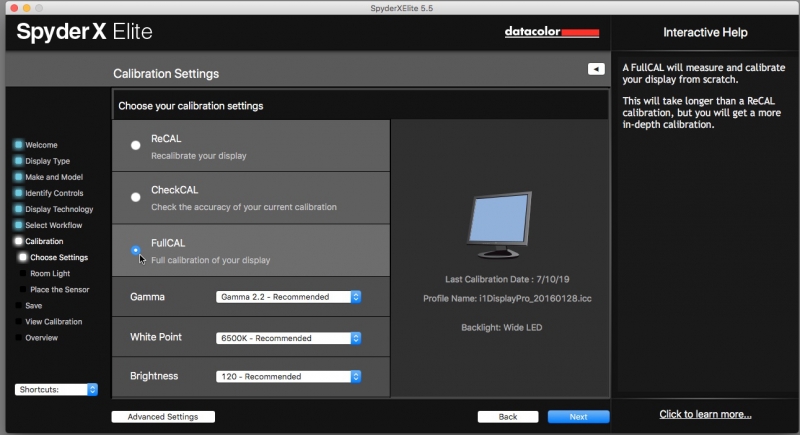
Task: Select the FullCAL radio button
Action: pyautogui.click(x=135, y=250)
